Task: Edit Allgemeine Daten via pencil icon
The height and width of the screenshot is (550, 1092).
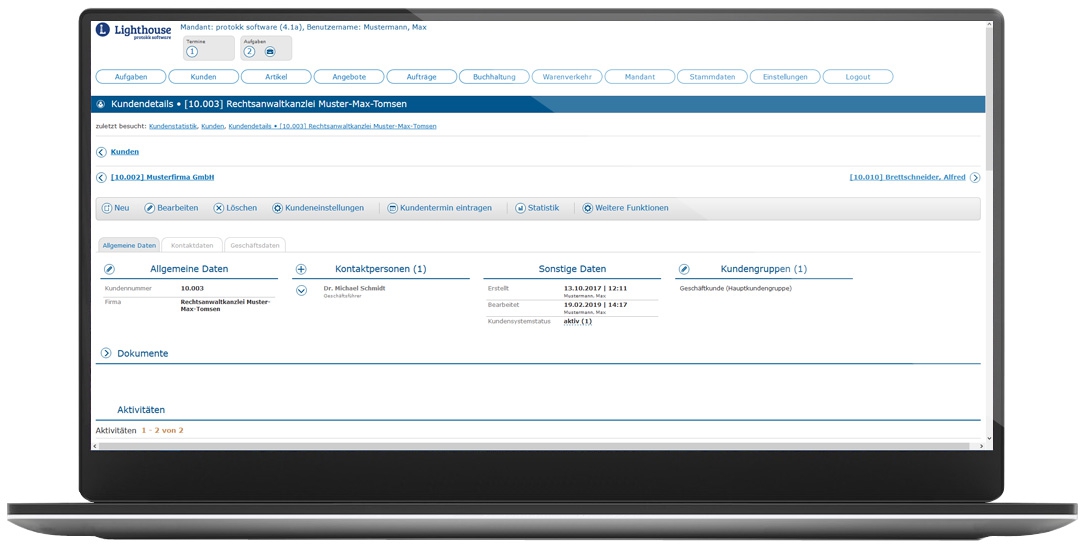Action: [109, 269]
